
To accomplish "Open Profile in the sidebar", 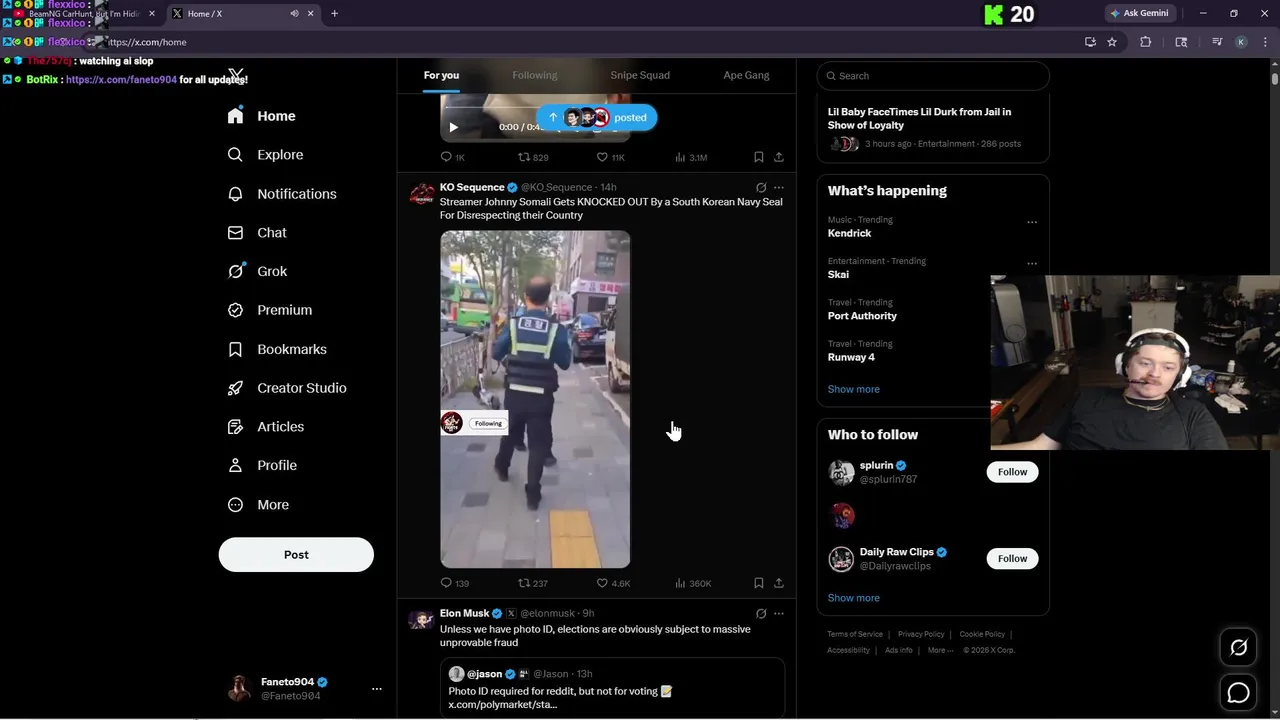I will (x=262, y=466).
